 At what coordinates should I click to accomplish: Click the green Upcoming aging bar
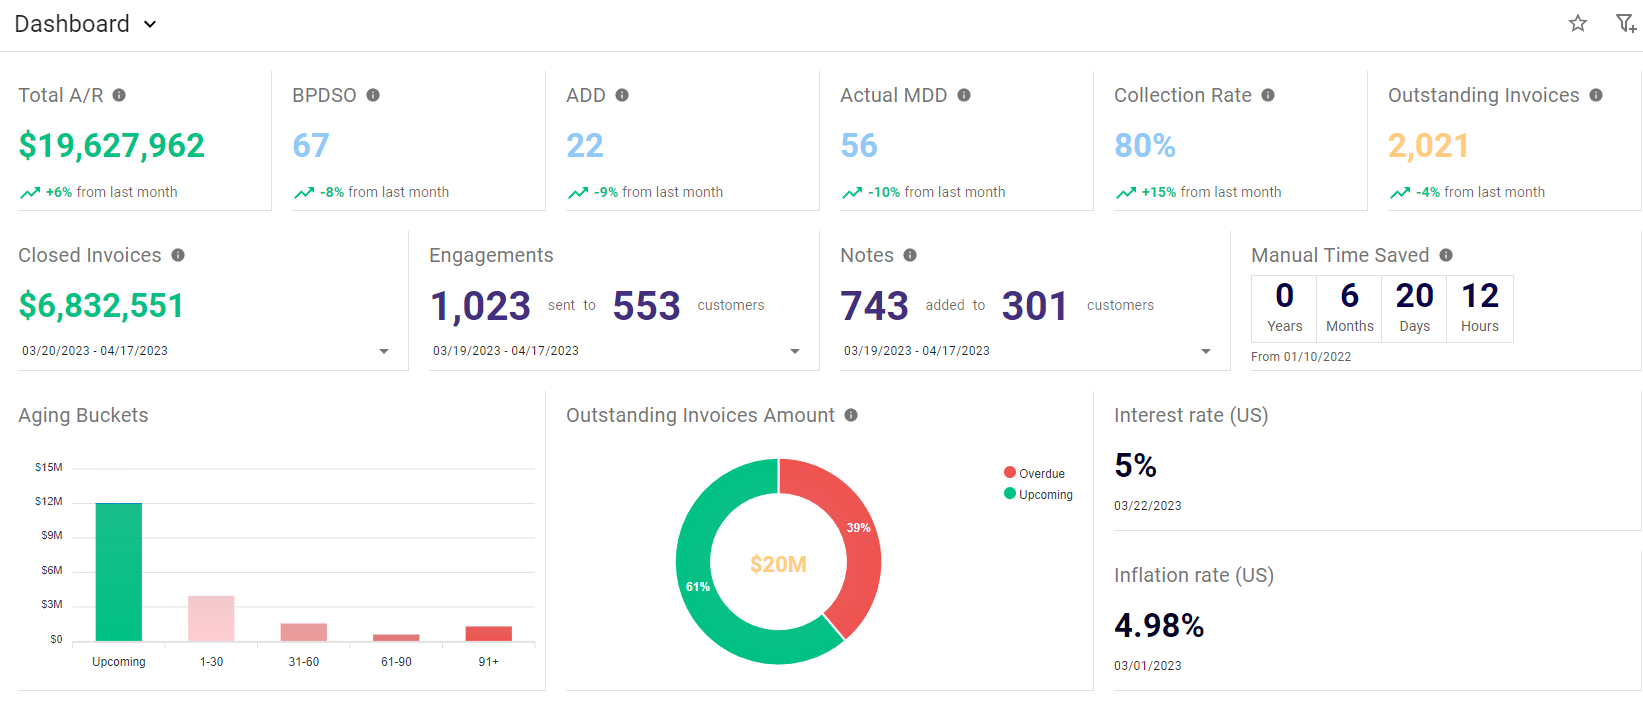click(118, 571)
